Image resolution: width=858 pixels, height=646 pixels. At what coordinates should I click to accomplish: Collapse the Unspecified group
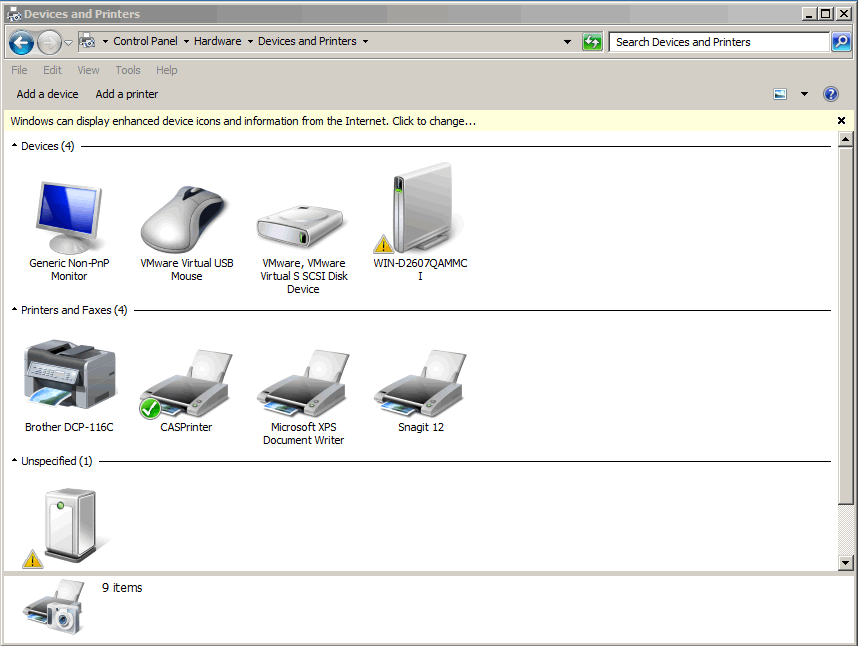[x=14, y=461]
